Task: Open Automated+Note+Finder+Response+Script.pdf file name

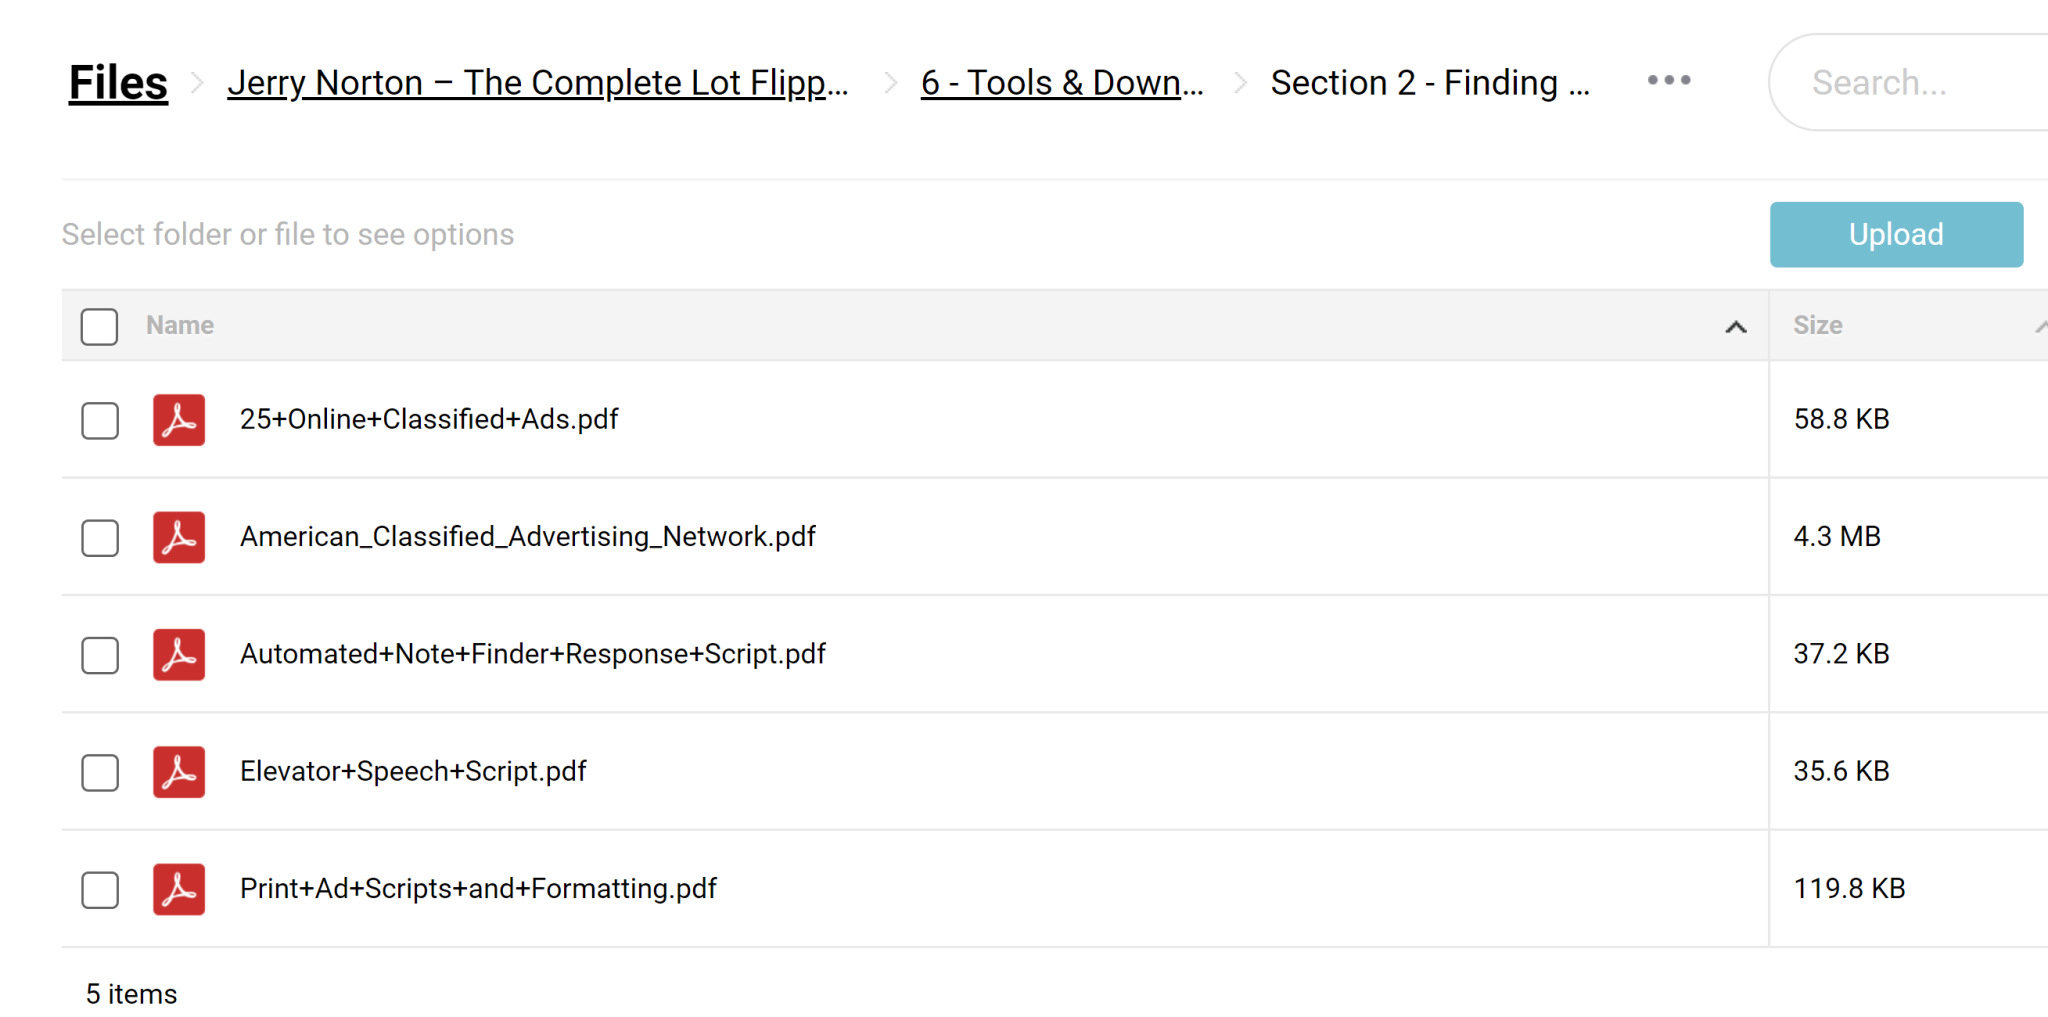Action: click(x=532, y=654)
